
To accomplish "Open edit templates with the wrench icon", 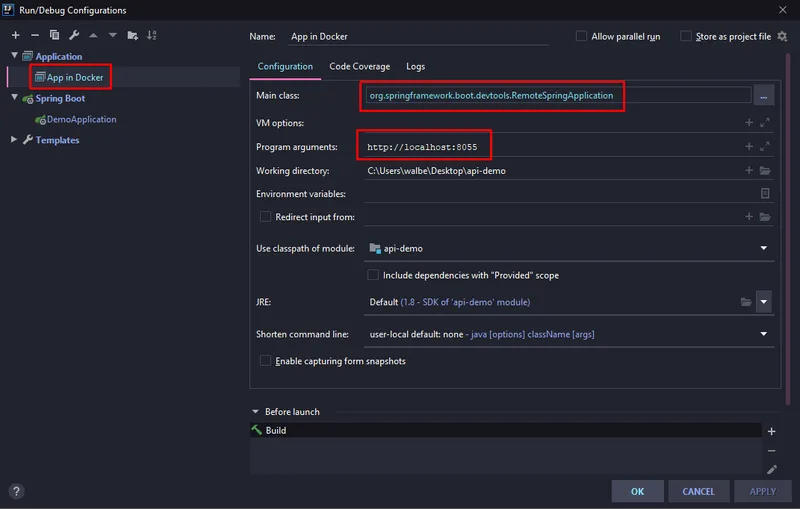I will (74, 35).
